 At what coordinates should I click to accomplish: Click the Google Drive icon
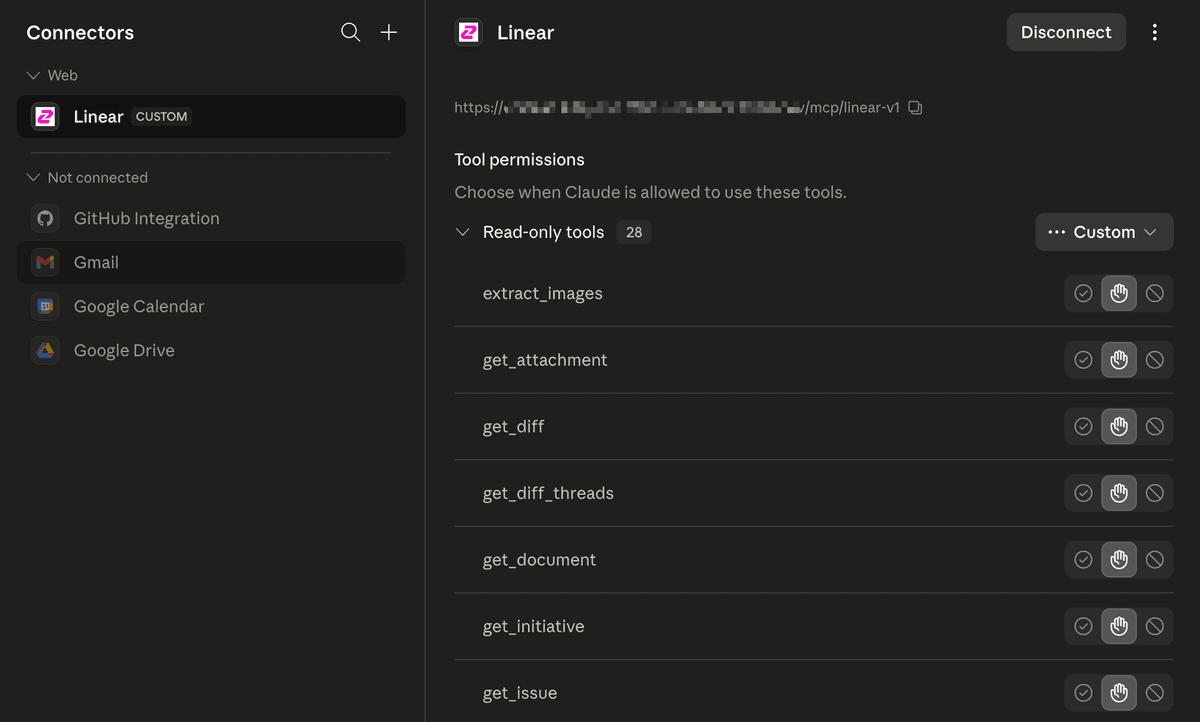point(45,350)
